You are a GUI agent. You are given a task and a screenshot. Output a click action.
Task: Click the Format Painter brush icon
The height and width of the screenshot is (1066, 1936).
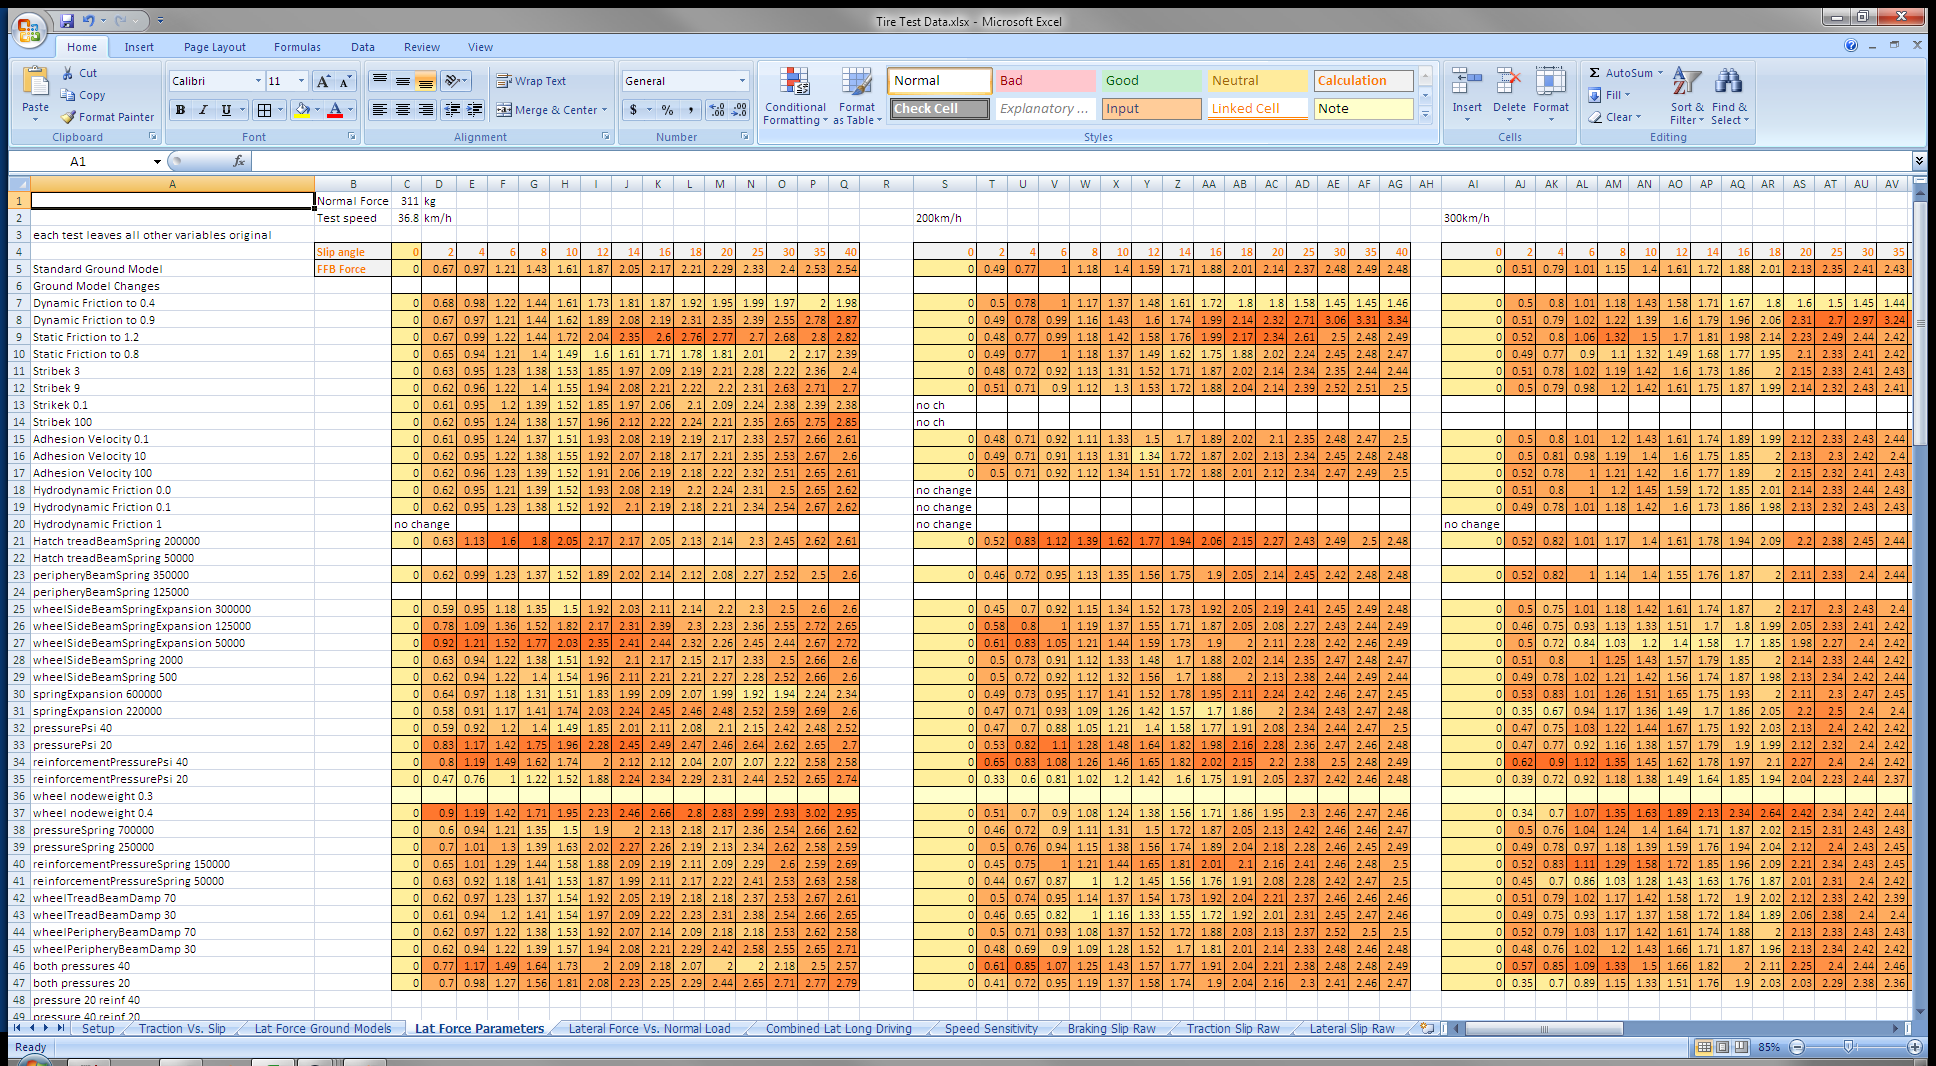click(x=68, y=117)
